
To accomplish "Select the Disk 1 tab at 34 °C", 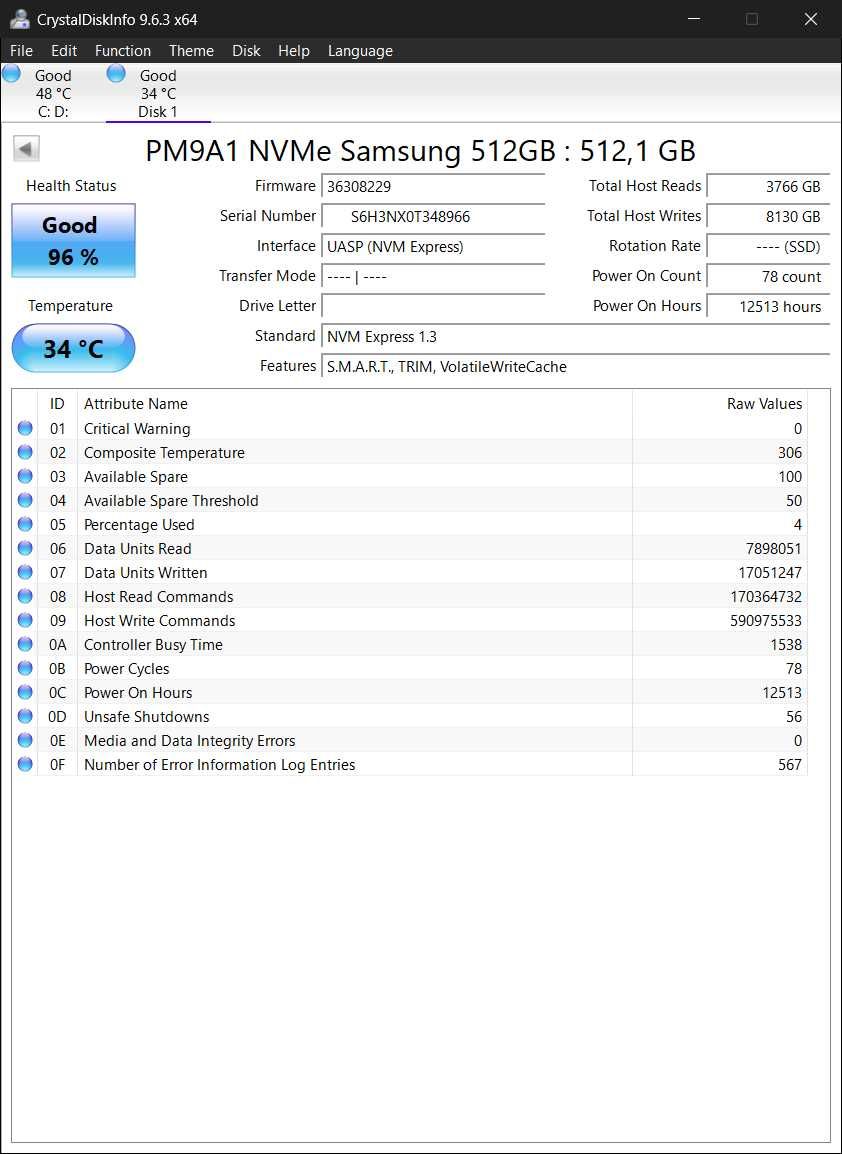I will click(158, 93).
